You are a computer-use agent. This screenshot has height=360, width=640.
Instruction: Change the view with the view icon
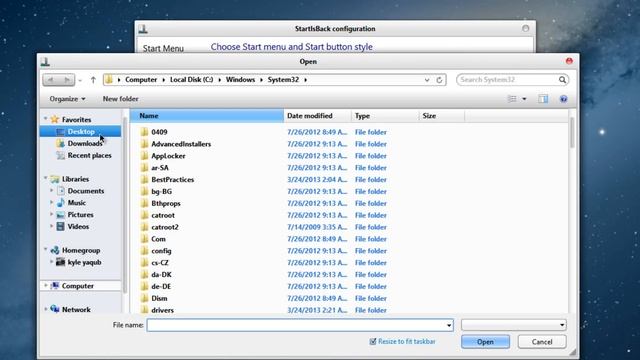click(512, 99)
